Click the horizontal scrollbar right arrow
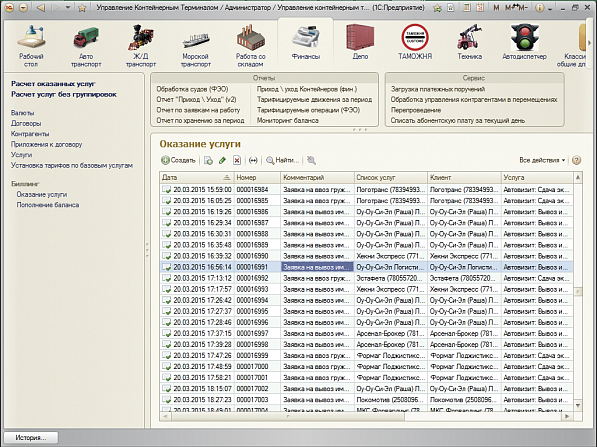This screenshot has height=447, width=597. point(567,417)
